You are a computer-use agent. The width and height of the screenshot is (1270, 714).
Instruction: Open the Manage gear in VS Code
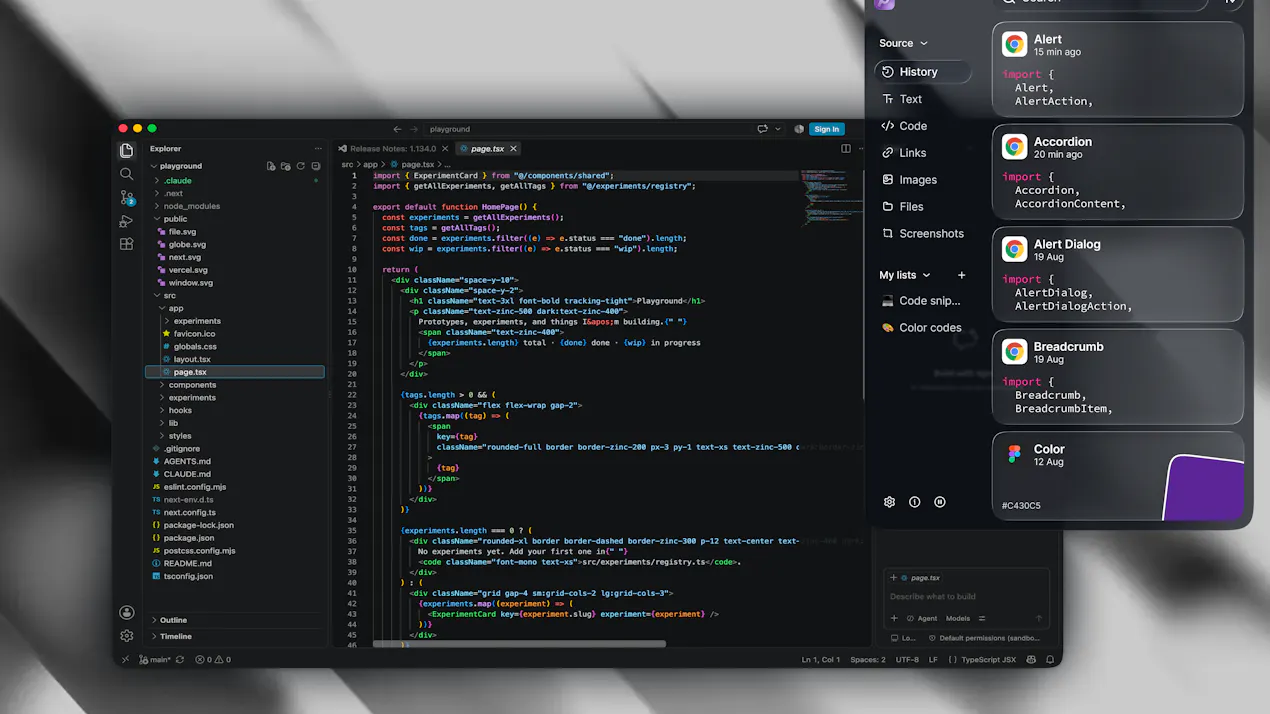126,636
